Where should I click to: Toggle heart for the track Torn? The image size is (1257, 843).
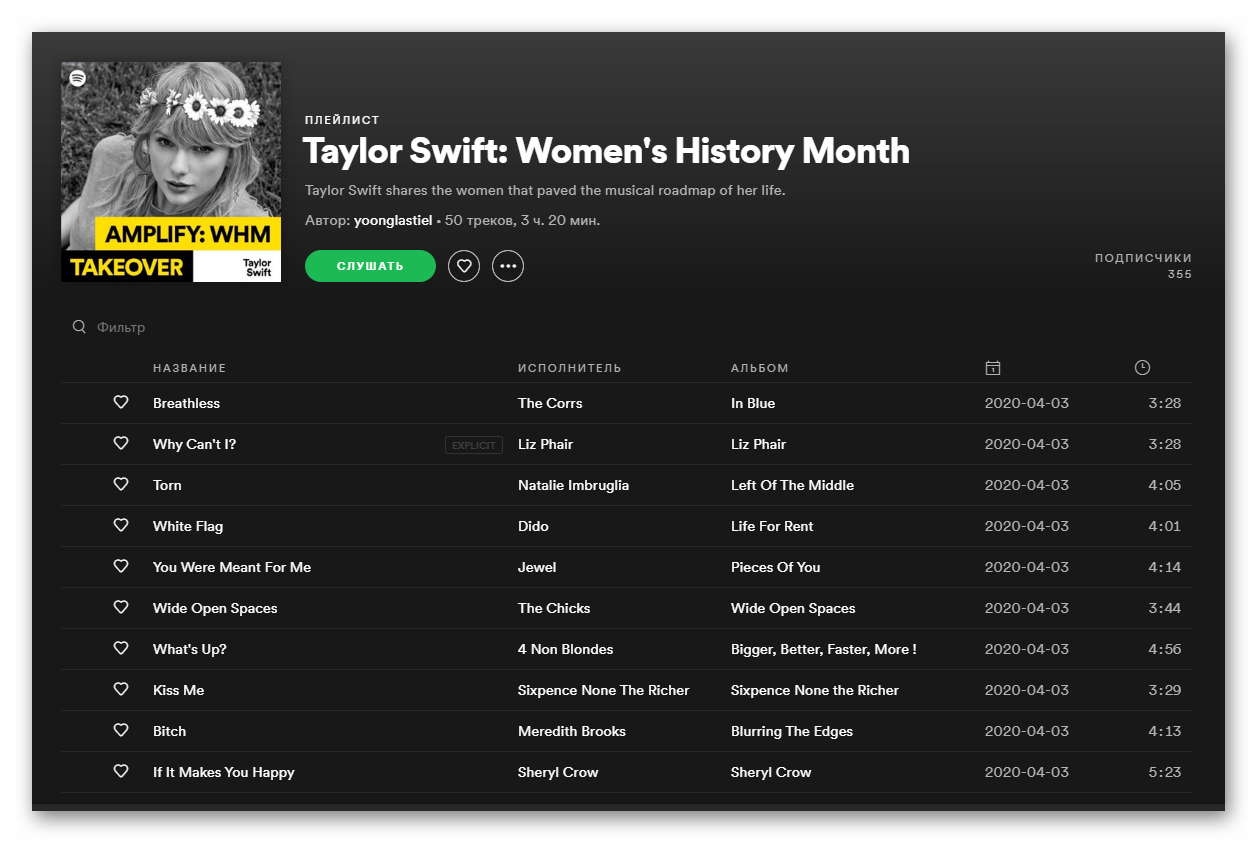[121, 484]
